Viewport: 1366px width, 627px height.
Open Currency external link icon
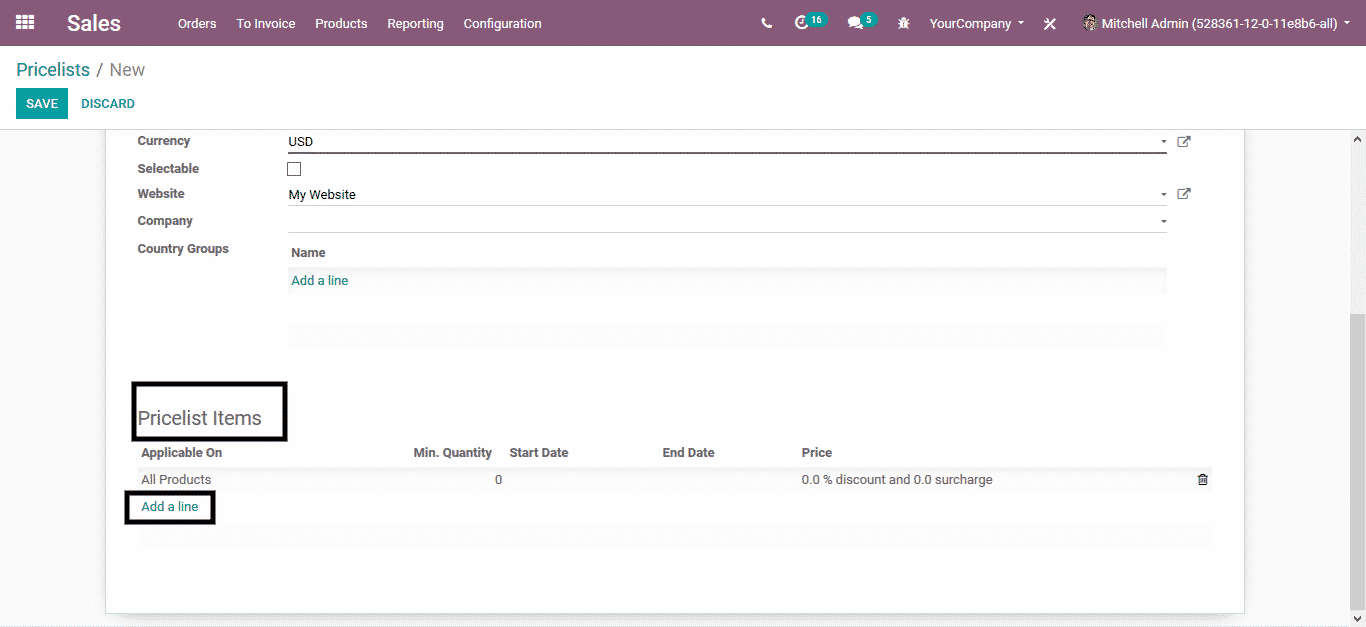1184,142
